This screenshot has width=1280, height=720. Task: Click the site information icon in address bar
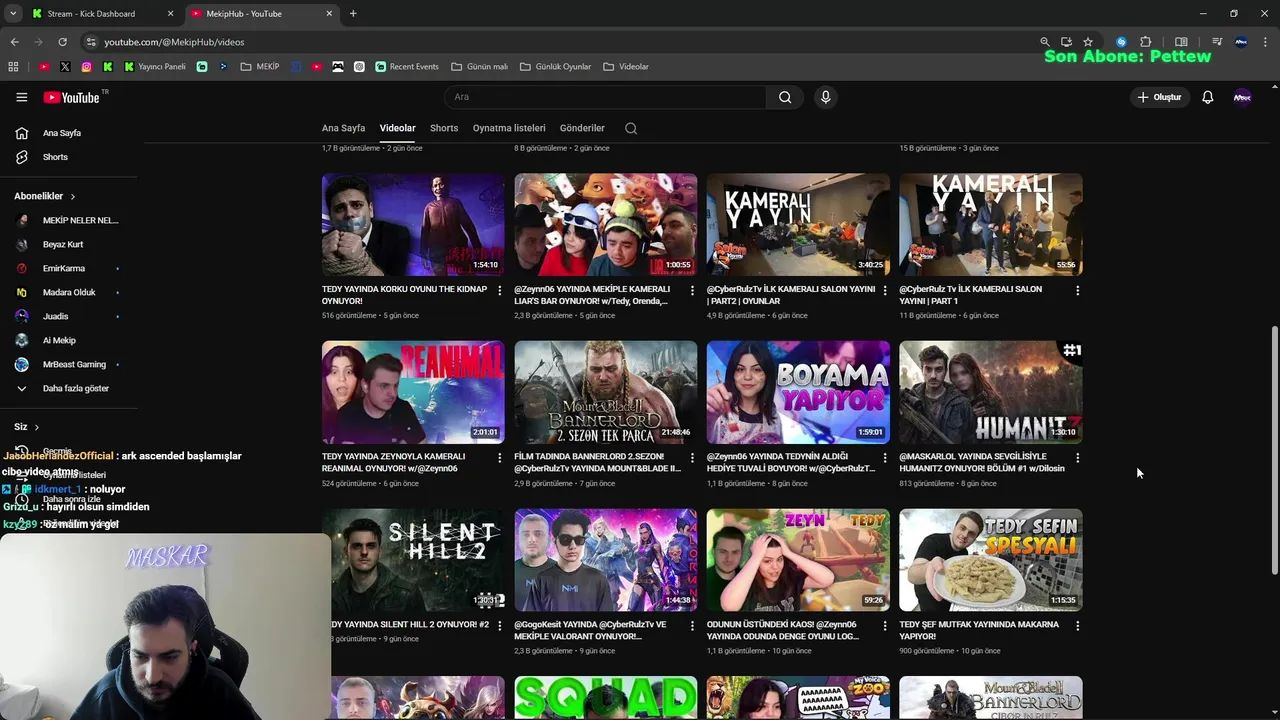91,42
